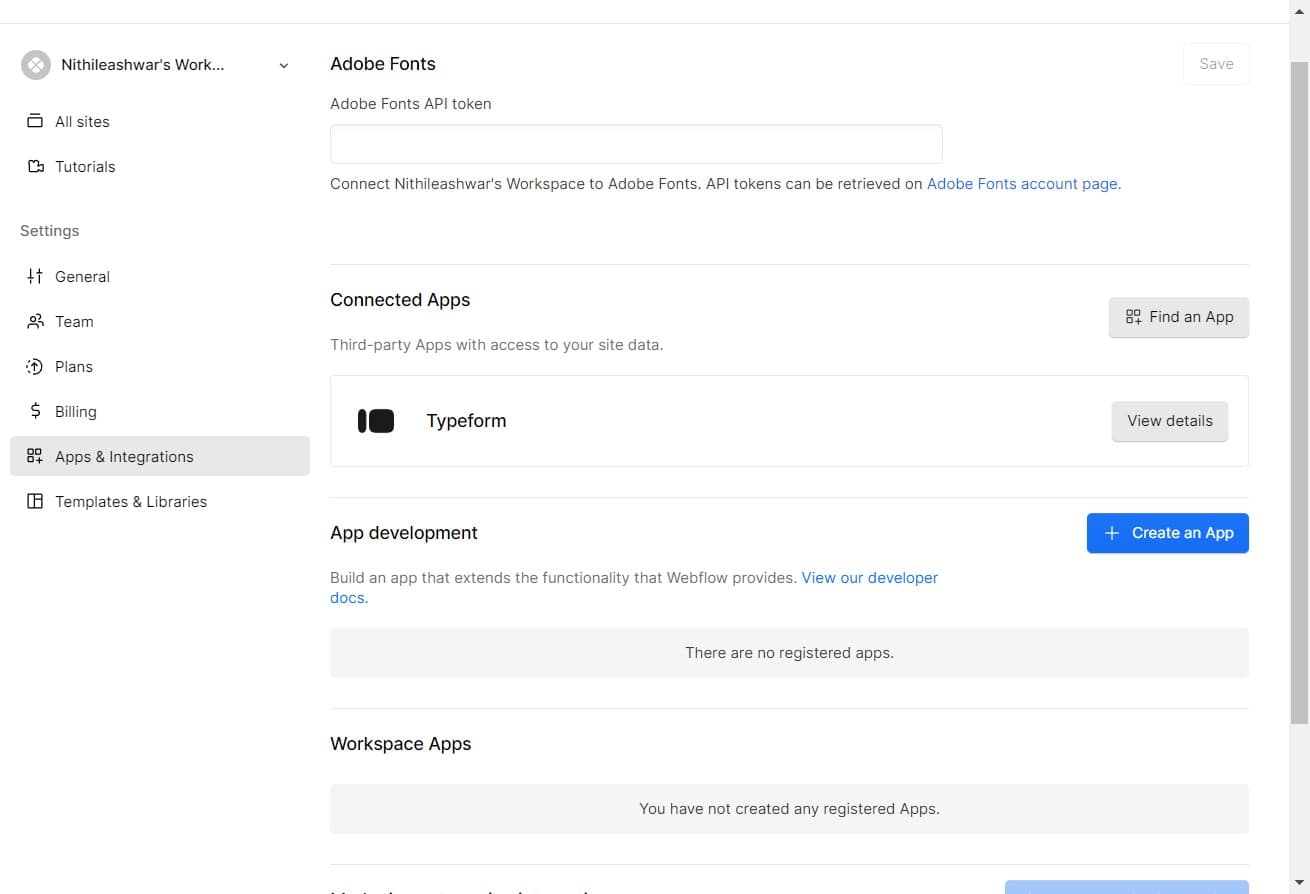Screen dimensions: 1310x894
Task: Open Team settings via the people icon
Action: click(34, 321)
